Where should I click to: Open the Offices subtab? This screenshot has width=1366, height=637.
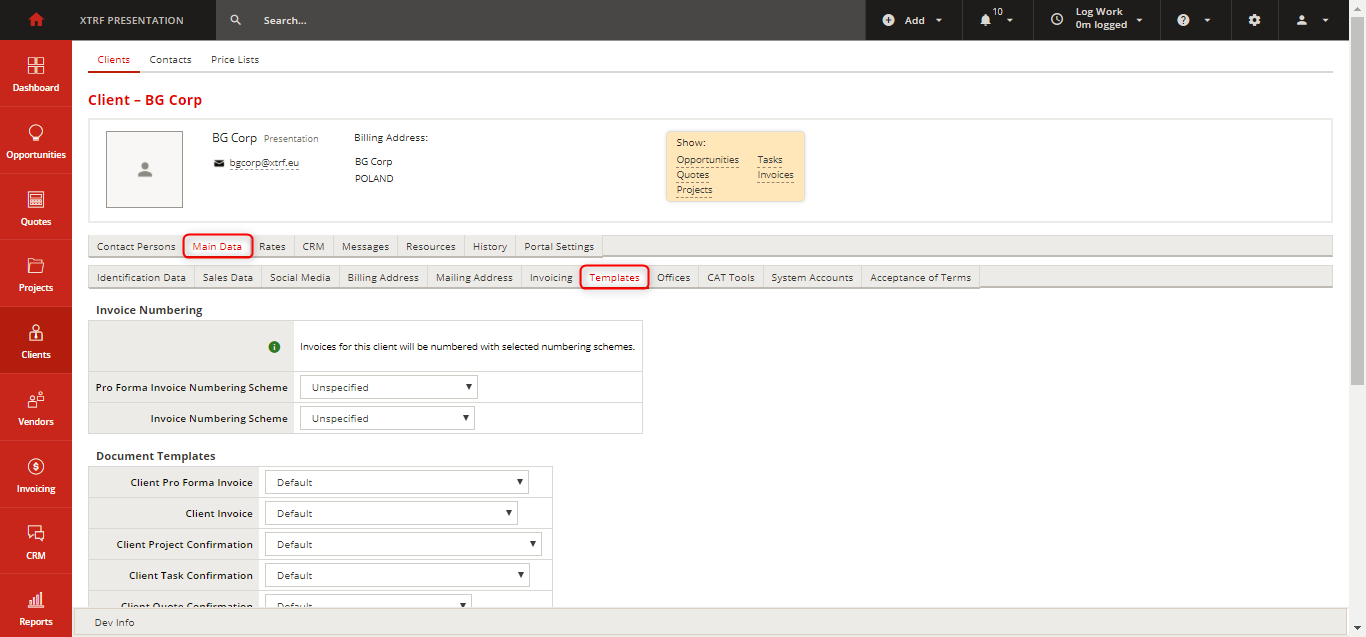(674, 277)
